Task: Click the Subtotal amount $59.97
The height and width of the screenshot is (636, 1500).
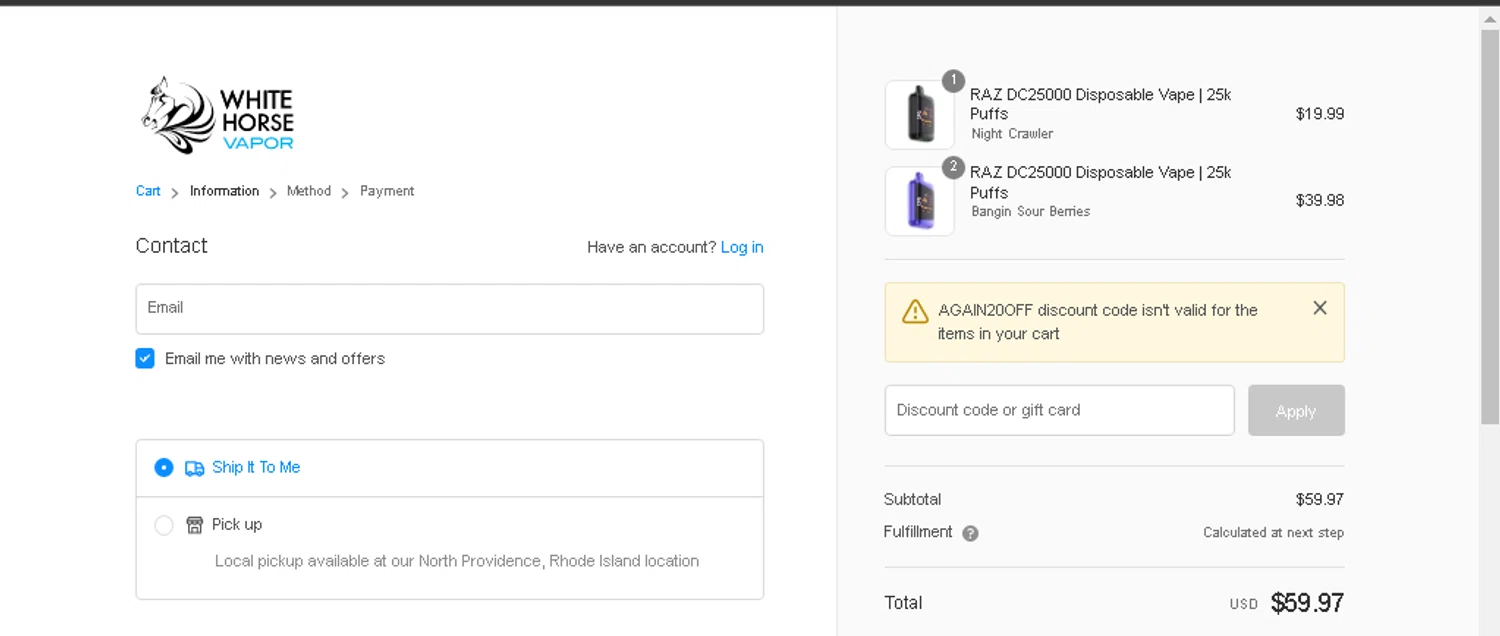Action: coord(1320,499)
